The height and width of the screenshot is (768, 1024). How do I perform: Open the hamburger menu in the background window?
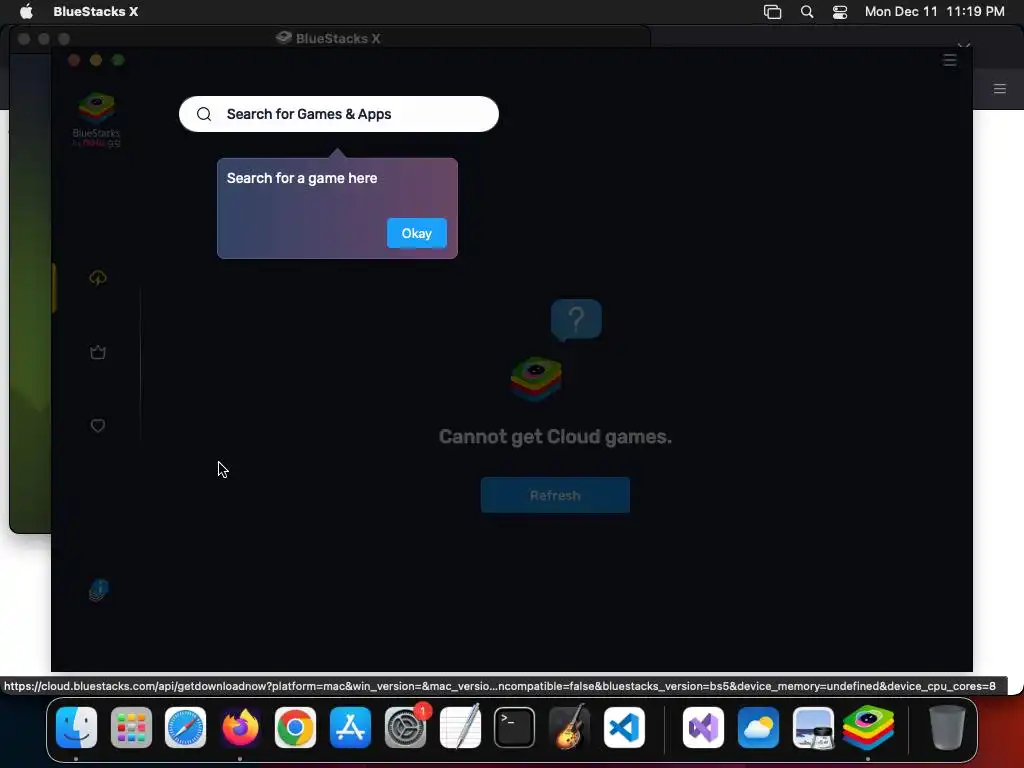pos(999,89)
